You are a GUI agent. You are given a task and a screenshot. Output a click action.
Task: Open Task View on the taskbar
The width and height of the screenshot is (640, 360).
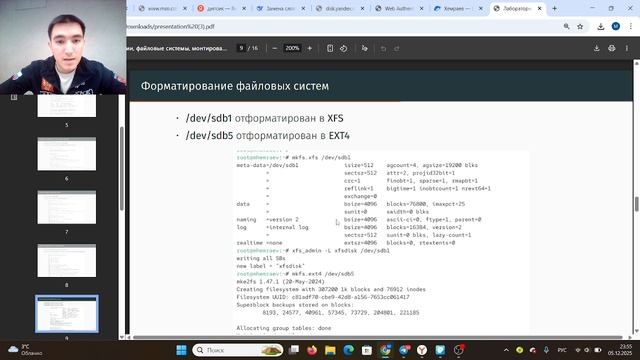tap(294, 350)
